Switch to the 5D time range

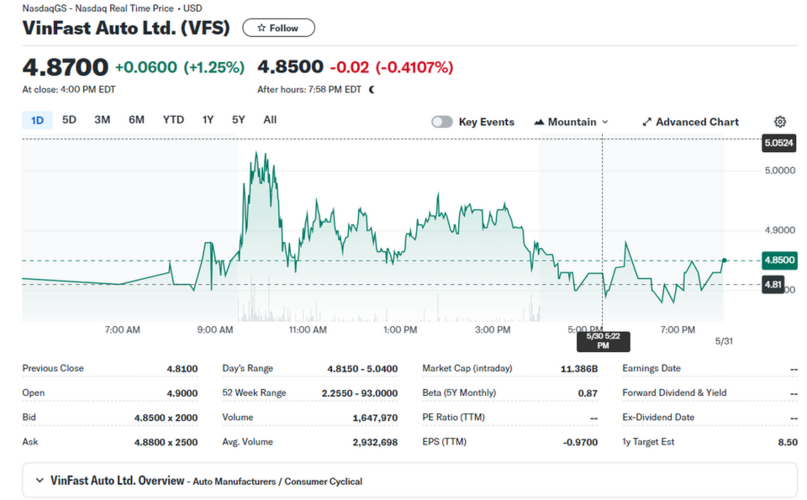point(69,120)
